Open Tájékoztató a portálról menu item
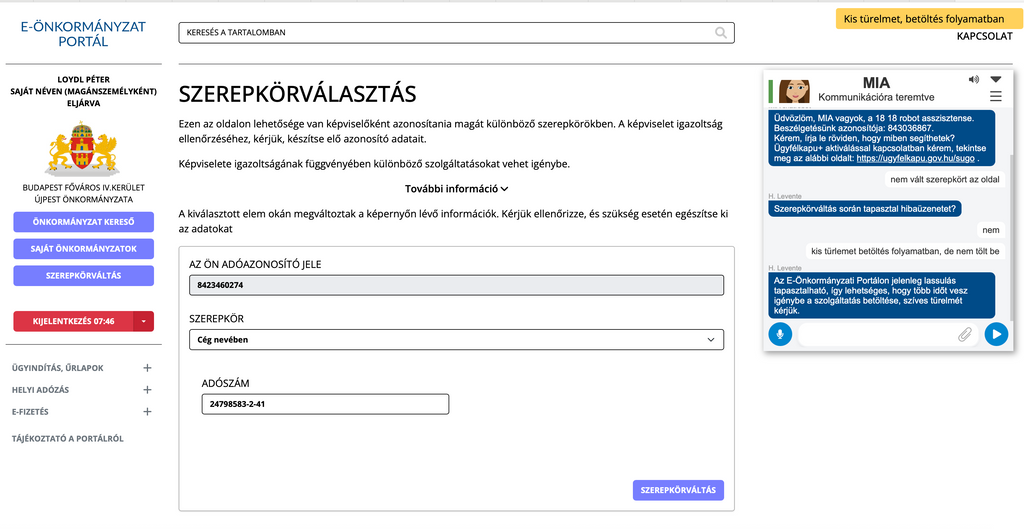The image size is (1024, 529). 67,438
